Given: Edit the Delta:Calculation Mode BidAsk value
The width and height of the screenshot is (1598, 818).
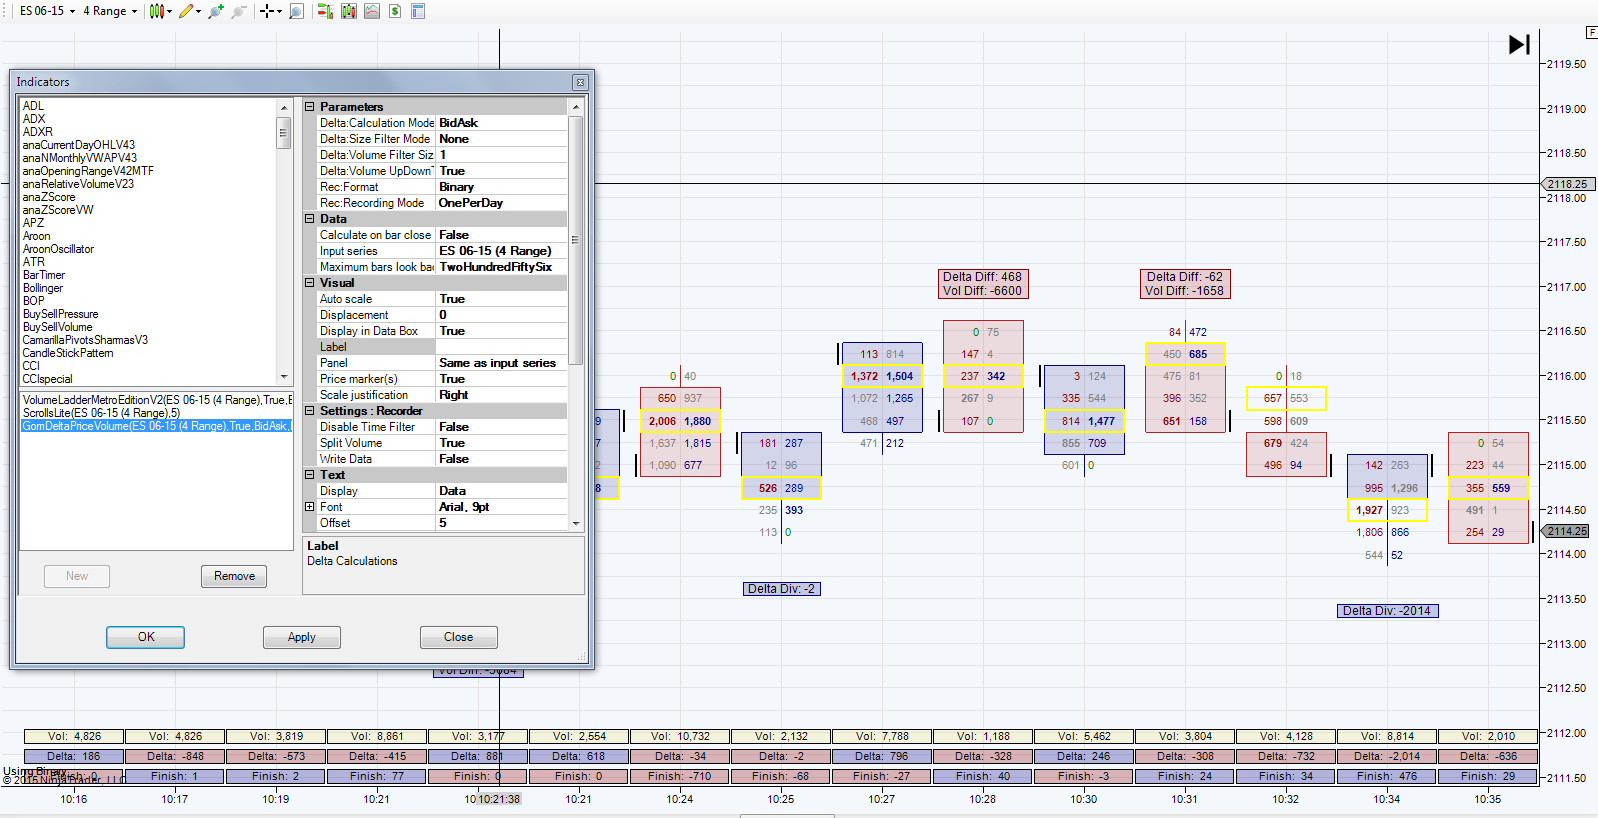Looking at the screenshot, I should click(502, 123).
